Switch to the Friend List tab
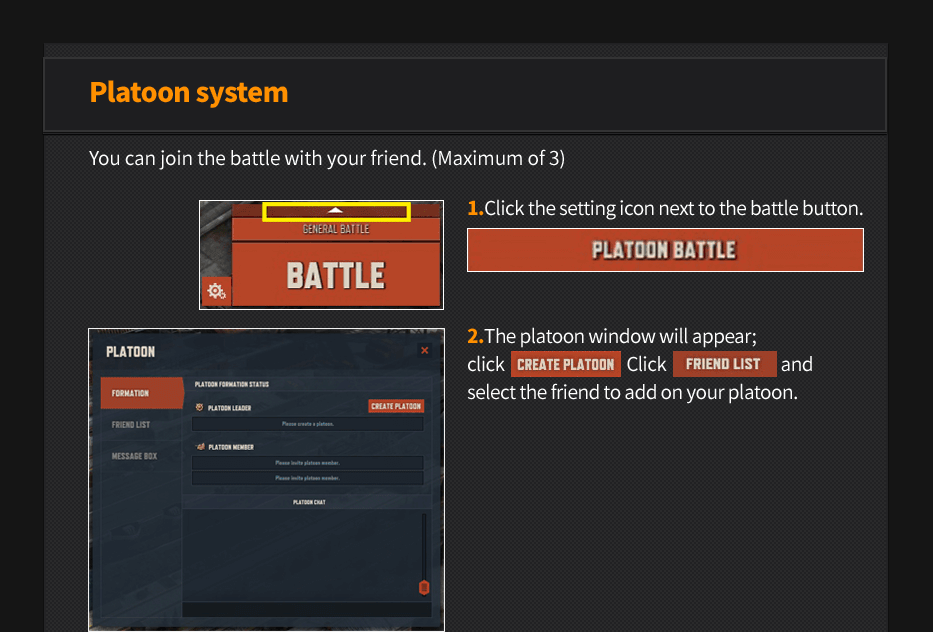Screen dimensions: 933x632 pyautogui.click(x=132, y=425)
